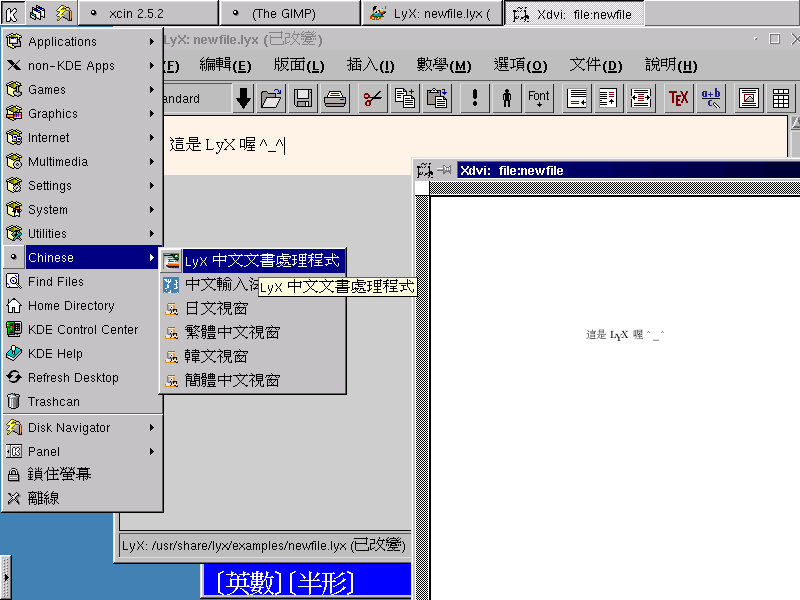The height and width of the screenshot is (600, 800).
Task: Expand the Games submenu
Action: coord(83,89)
